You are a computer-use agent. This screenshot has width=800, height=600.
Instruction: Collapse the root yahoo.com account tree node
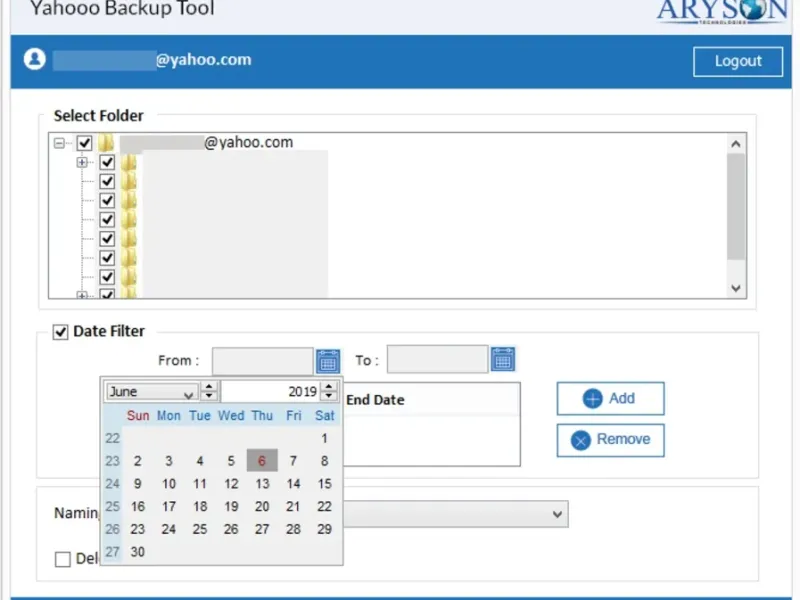59,143
